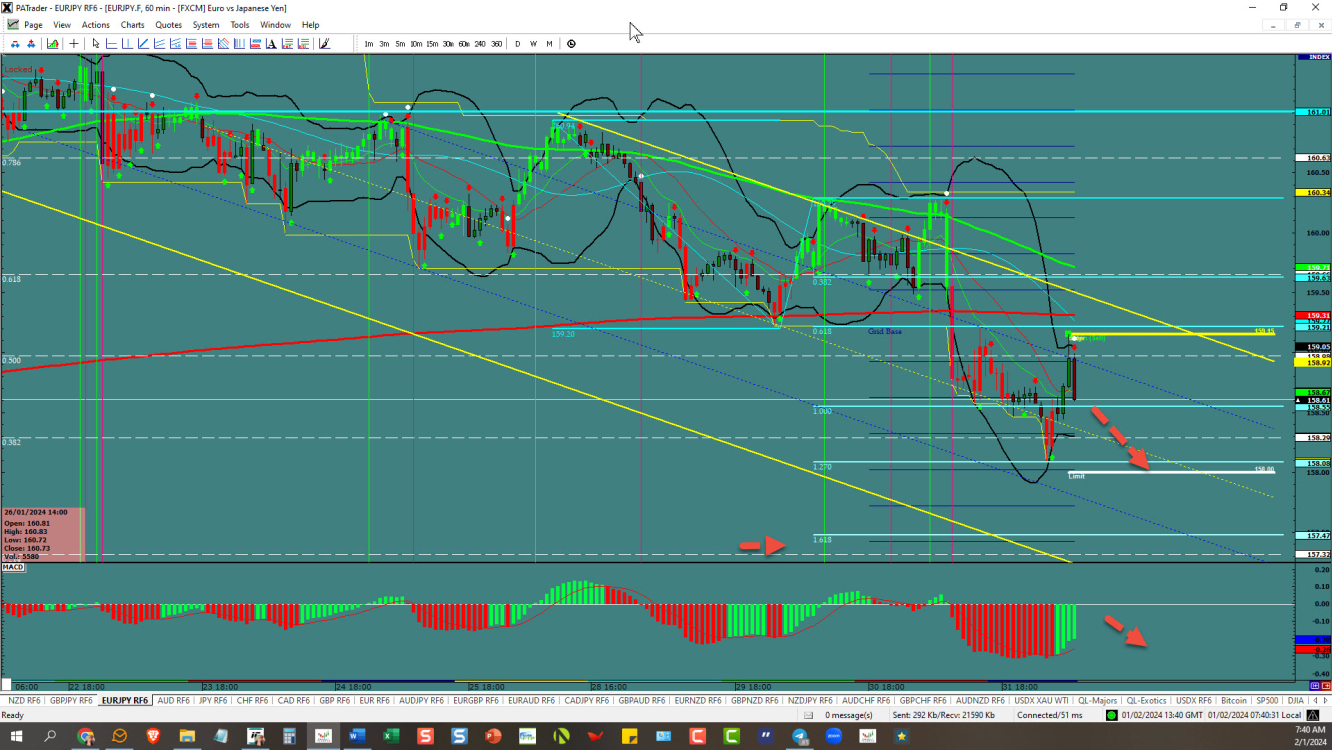
Task: Open PowerPoint from the taskbar
Action: click(493, 736)
